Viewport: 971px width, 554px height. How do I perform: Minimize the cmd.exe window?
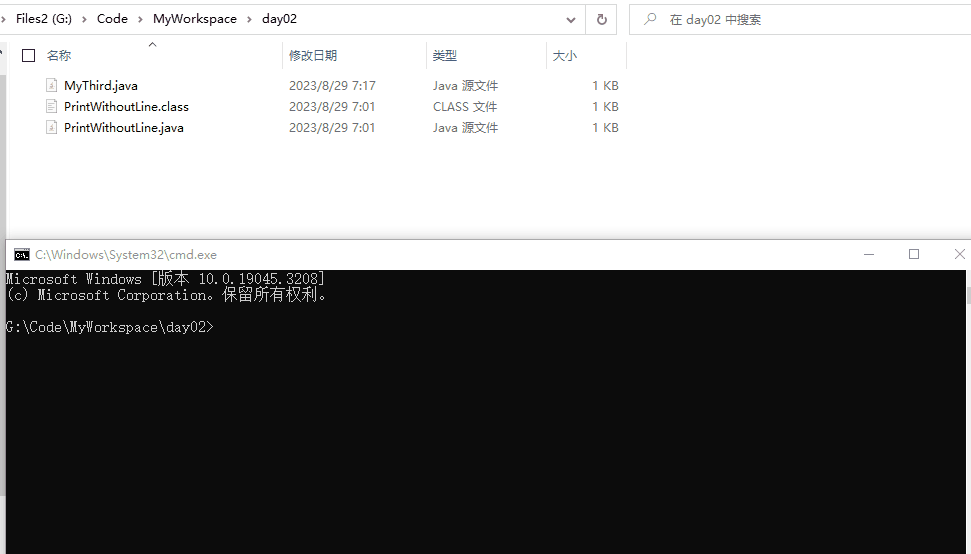click(x=866, y=255)
